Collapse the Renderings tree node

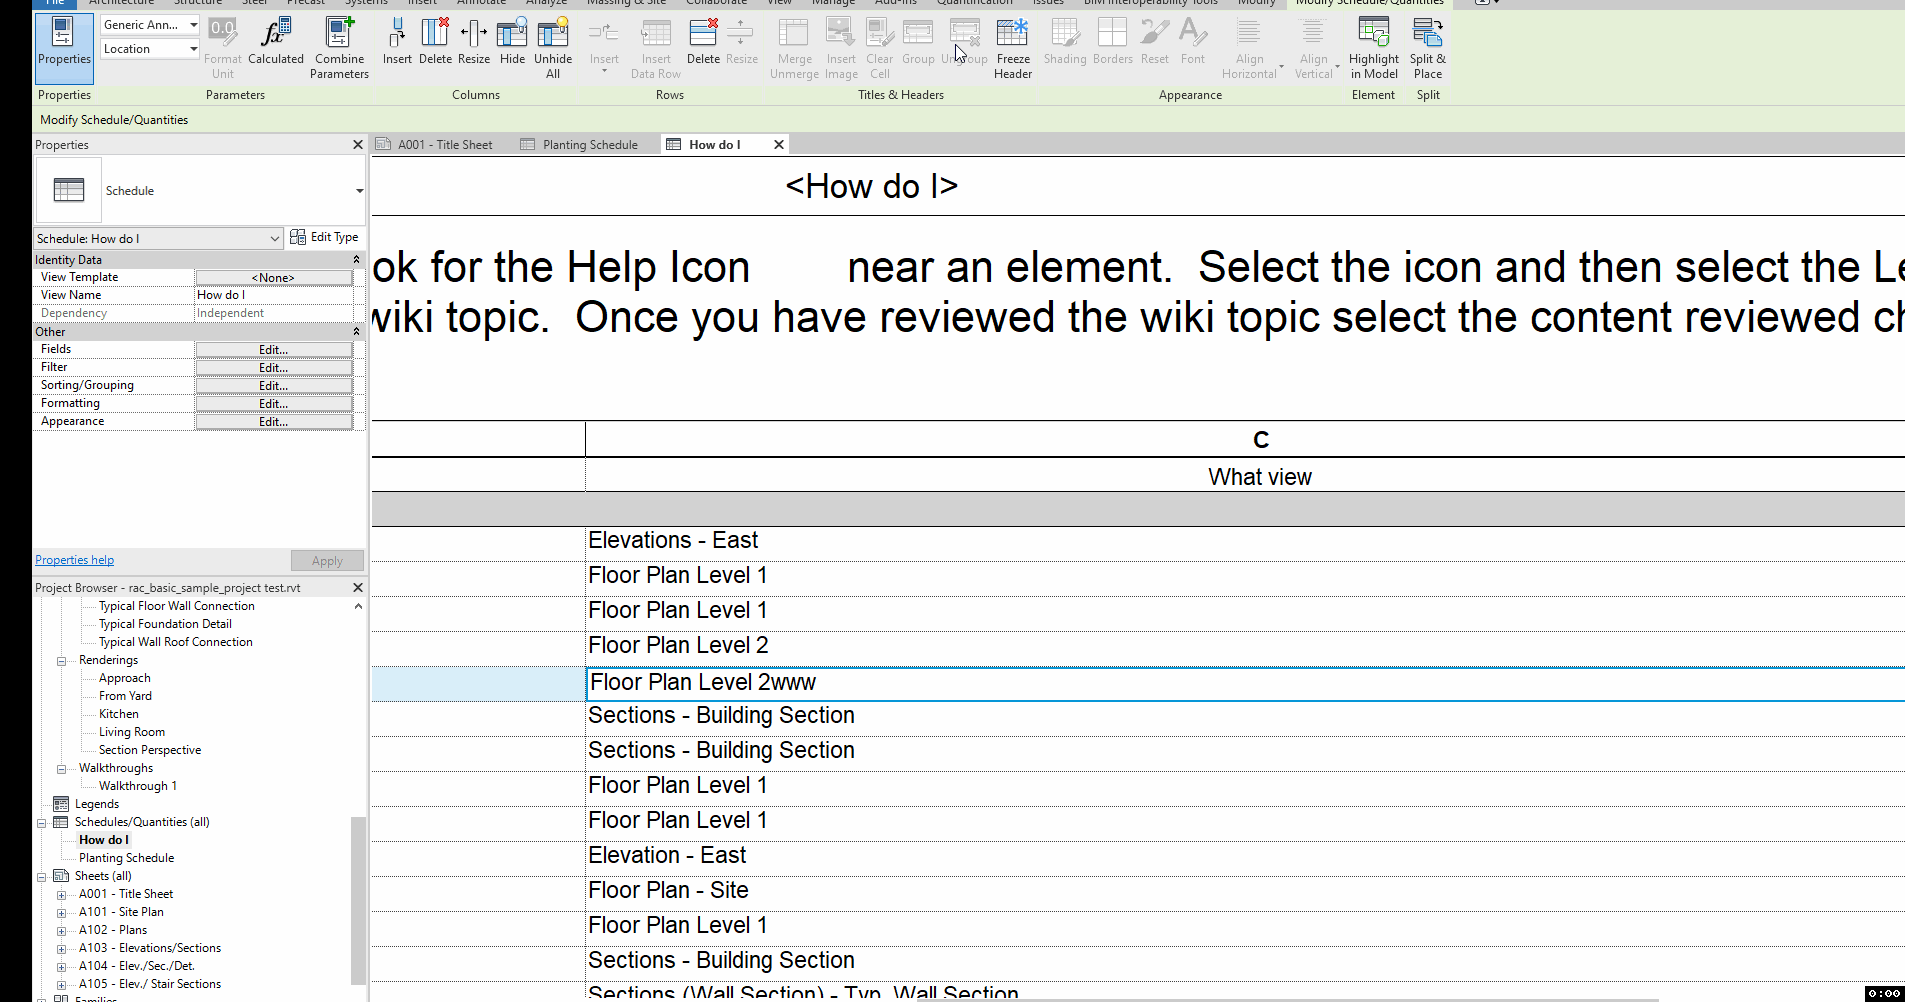pos(62,661)
